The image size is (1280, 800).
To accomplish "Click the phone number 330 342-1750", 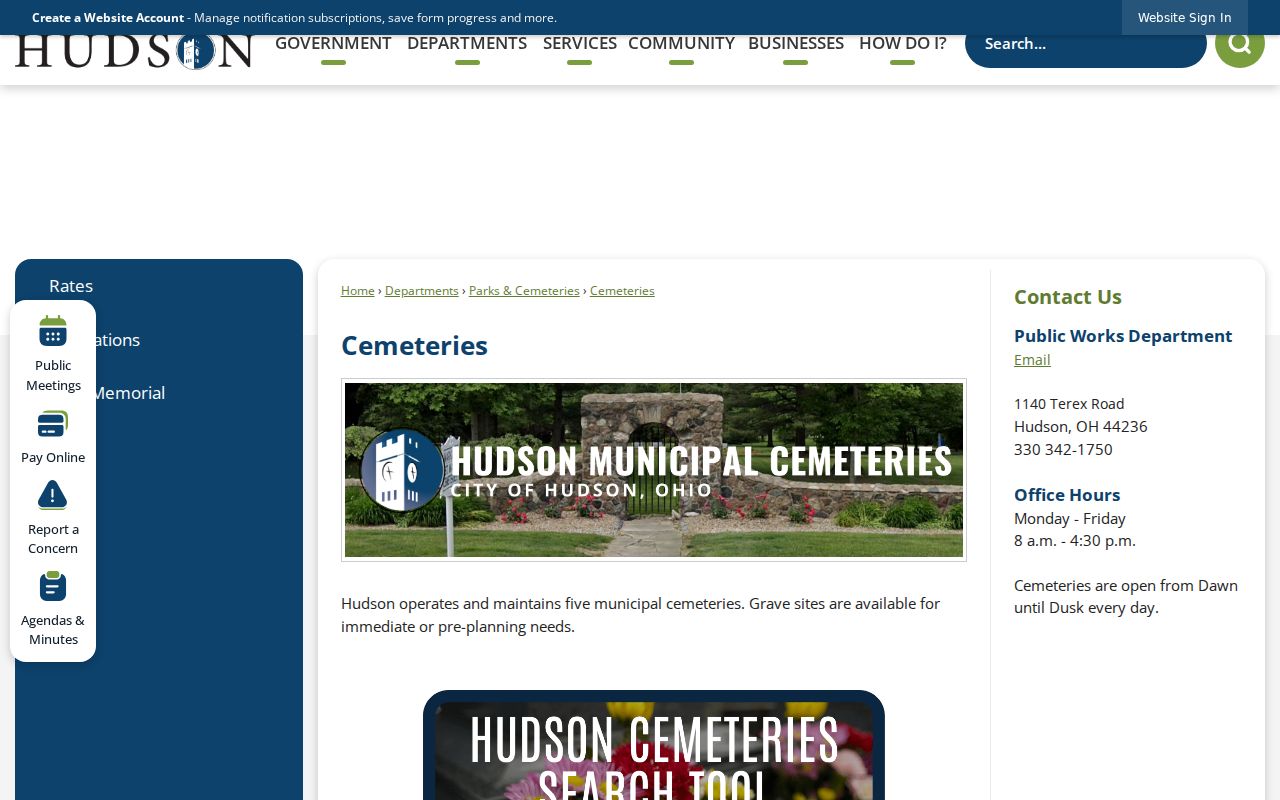I will [1063, 450].
